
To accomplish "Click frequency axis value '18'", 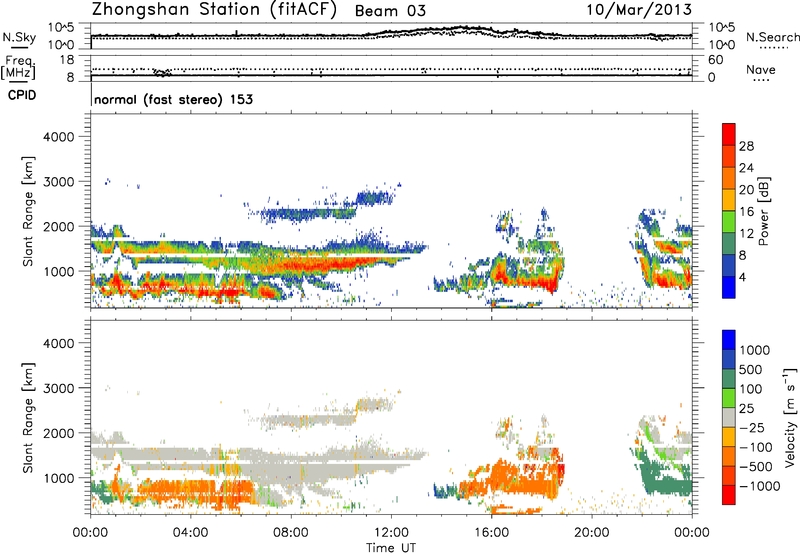I will coord(67,60).
